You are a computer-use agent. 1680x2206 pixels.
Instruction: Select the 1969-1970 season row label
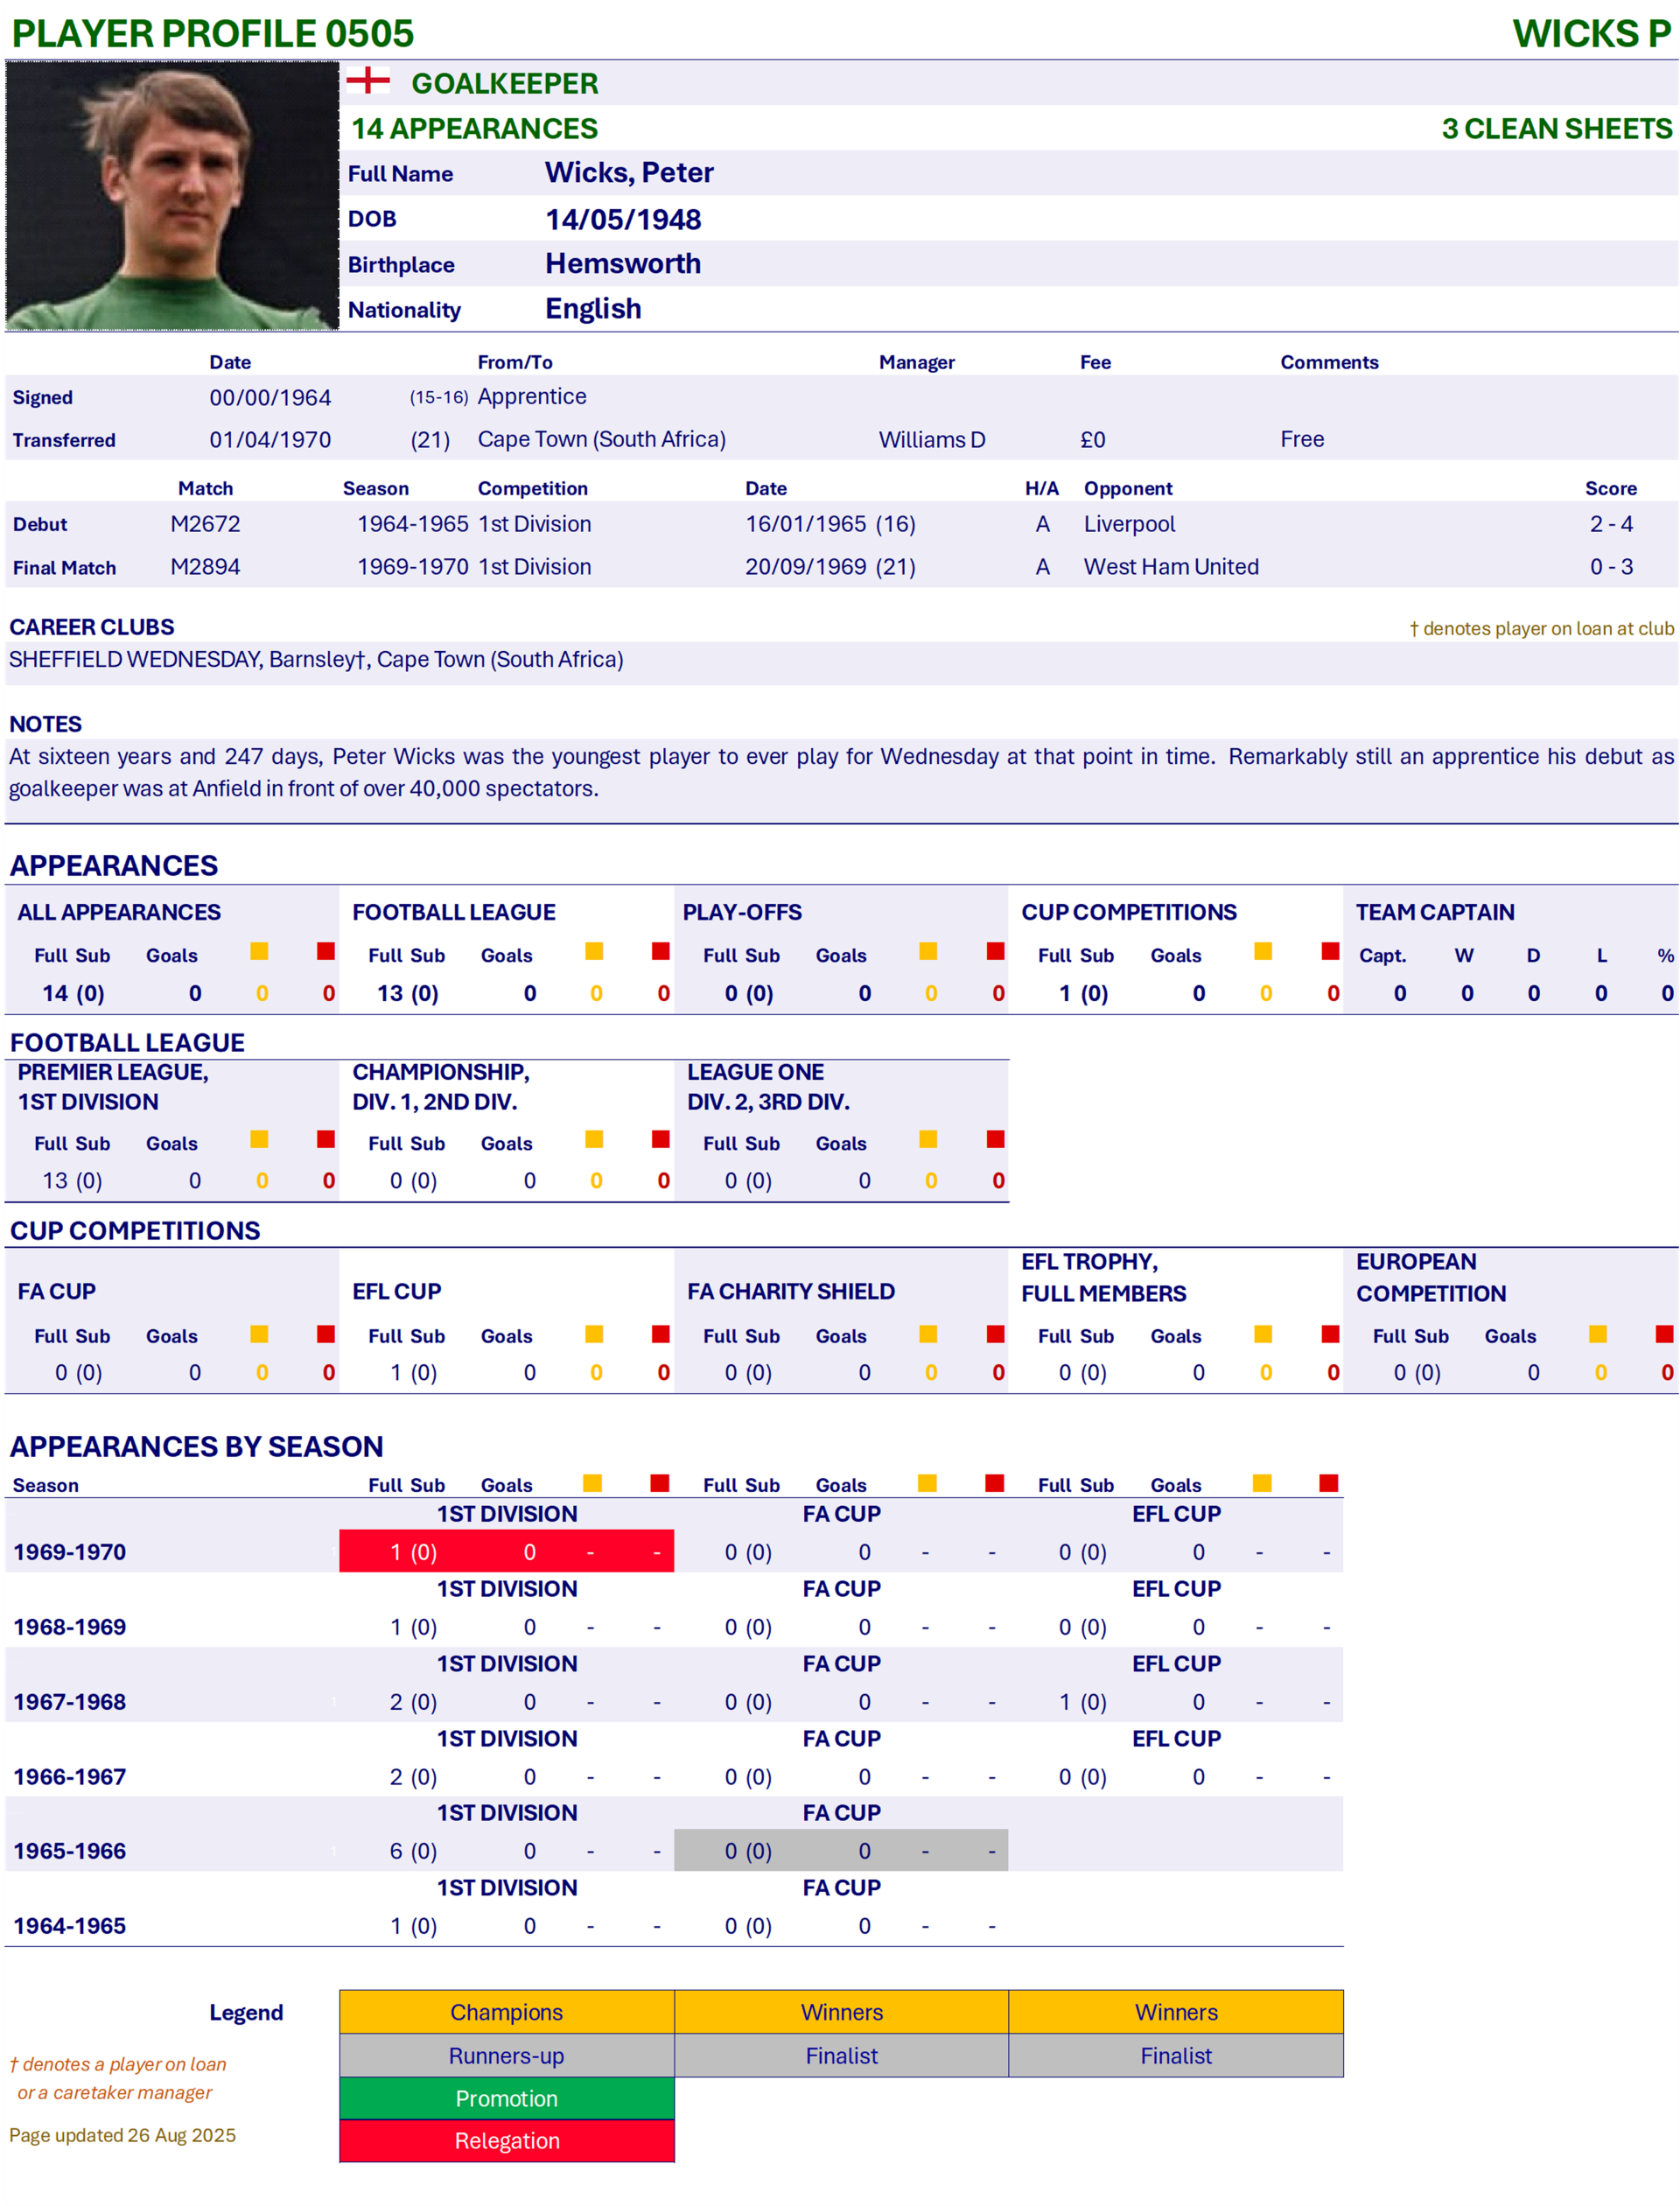click(70, 1552)
